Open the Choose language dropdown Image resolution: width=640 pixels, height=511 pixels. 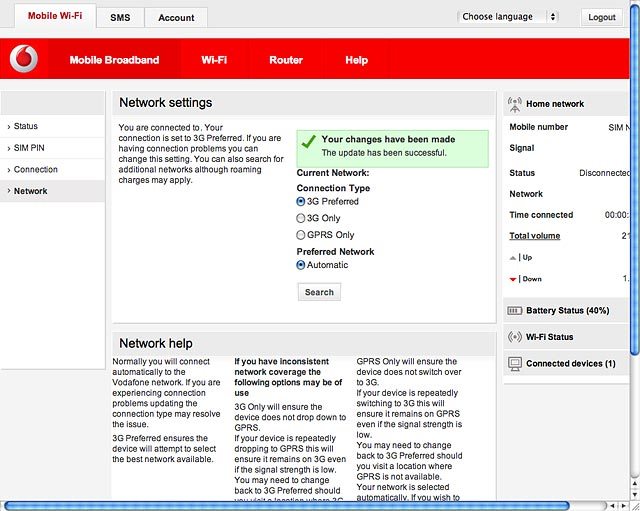point(508,17)
